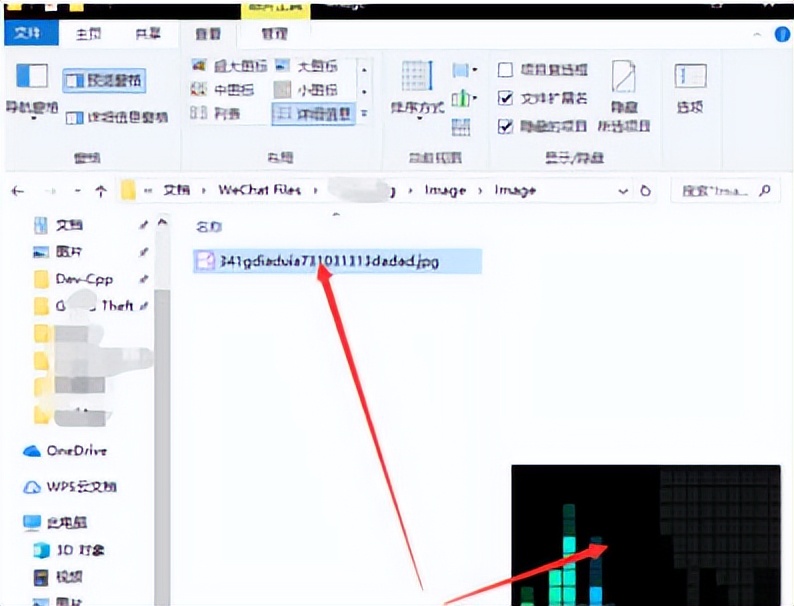
Task: Click the first Image breadcrumb segment
Action: [x=445, y=190]
